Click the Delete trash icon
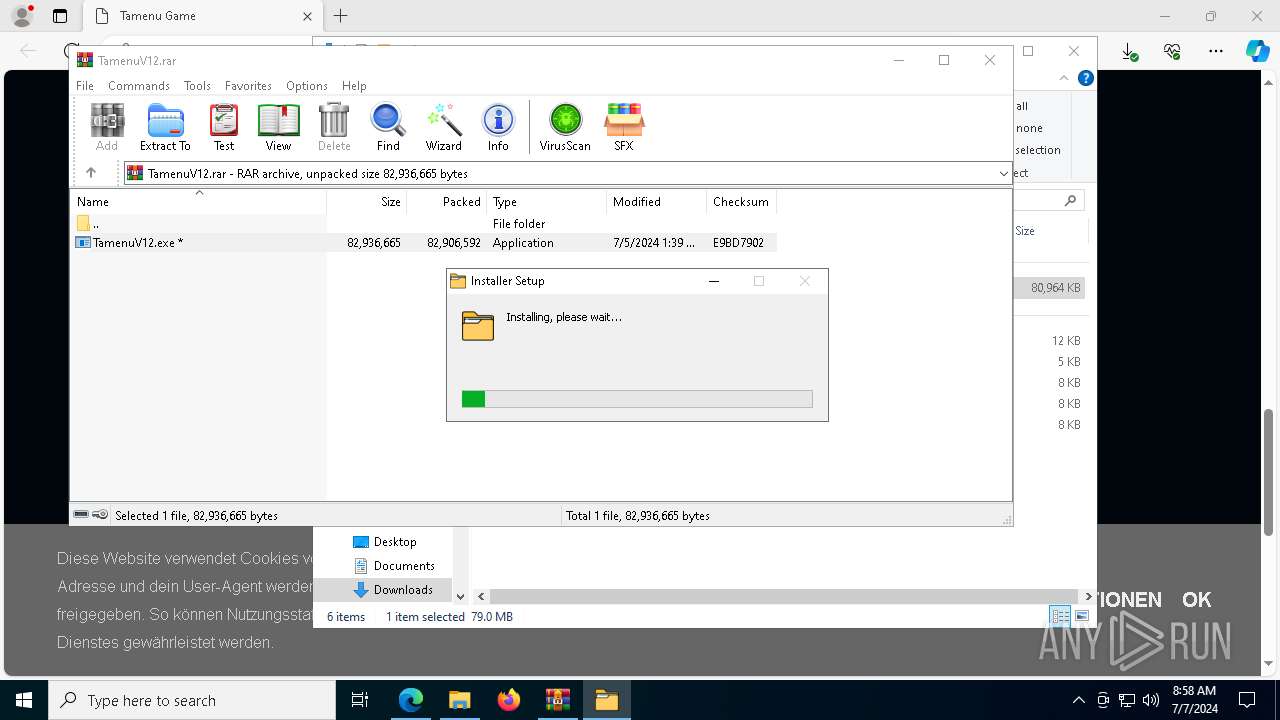This screenshot has height=720, width=1280. click(x=334, y=127)
